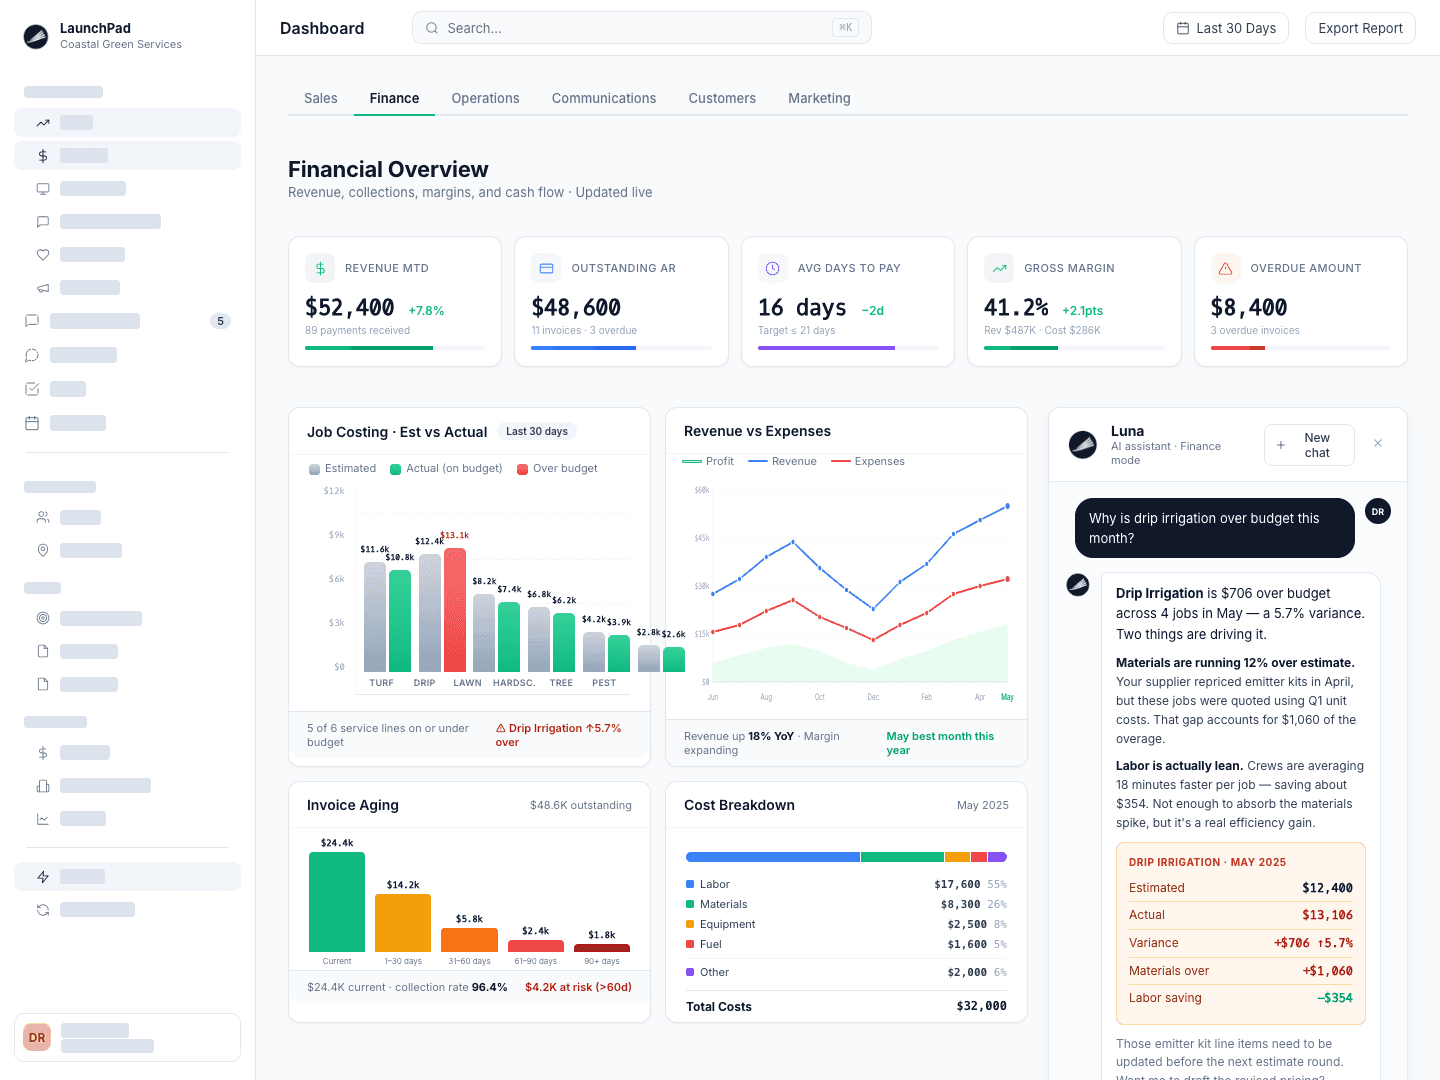Click the Fuel $1,600 cost row
Viewport: 1440px width, 1080px height.
pos(846,944)
